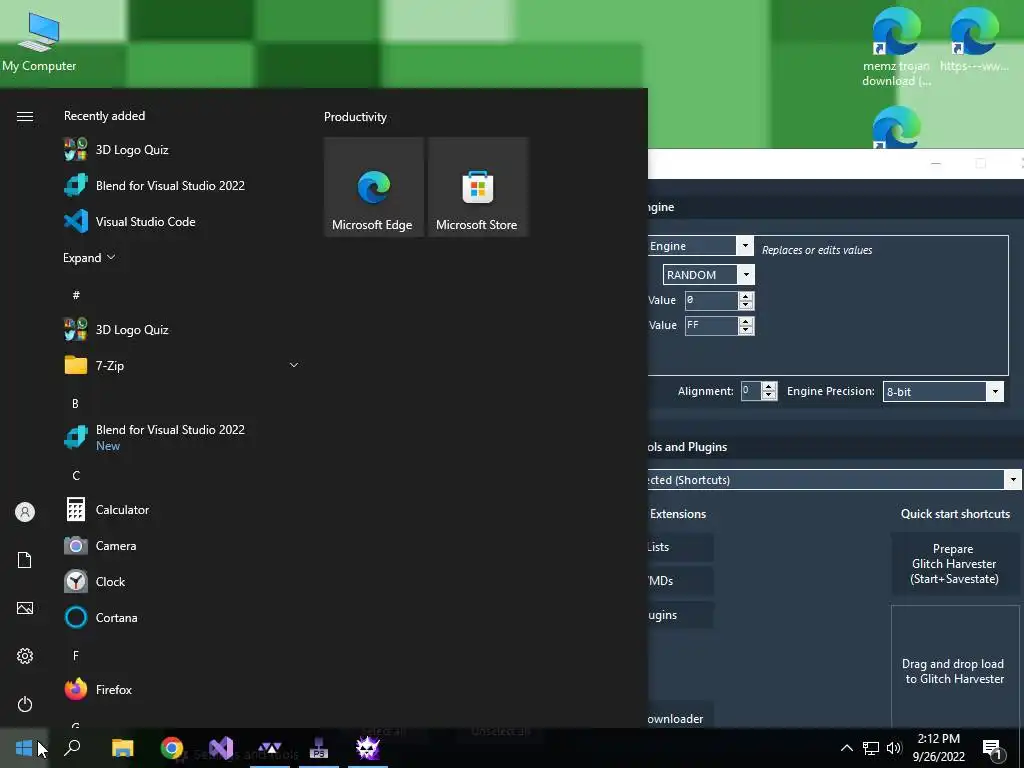This screenshot has width=1024, height=768.
Task: Click the Value field containing FF
Action: point(711,325)
